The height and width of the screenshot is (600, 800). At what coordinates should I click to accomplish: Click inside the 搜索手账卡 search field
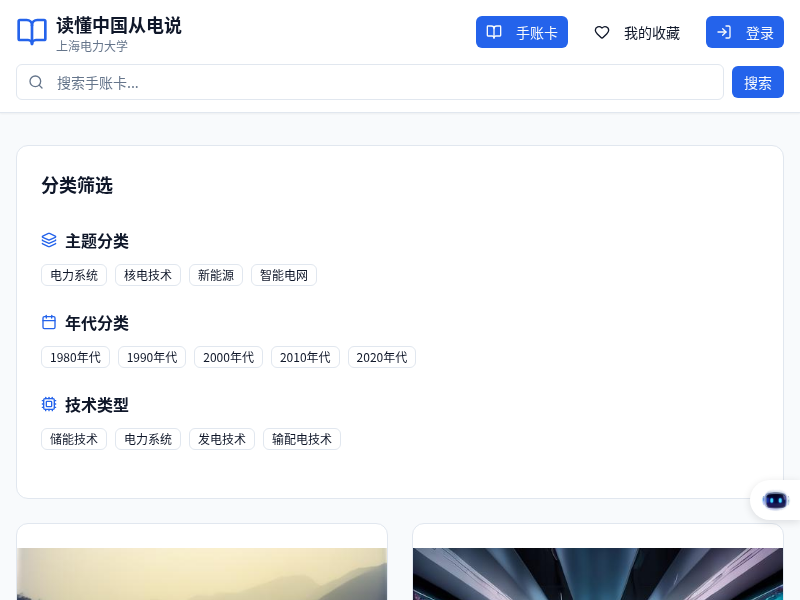pyautogui.click(x=370, y=82)
